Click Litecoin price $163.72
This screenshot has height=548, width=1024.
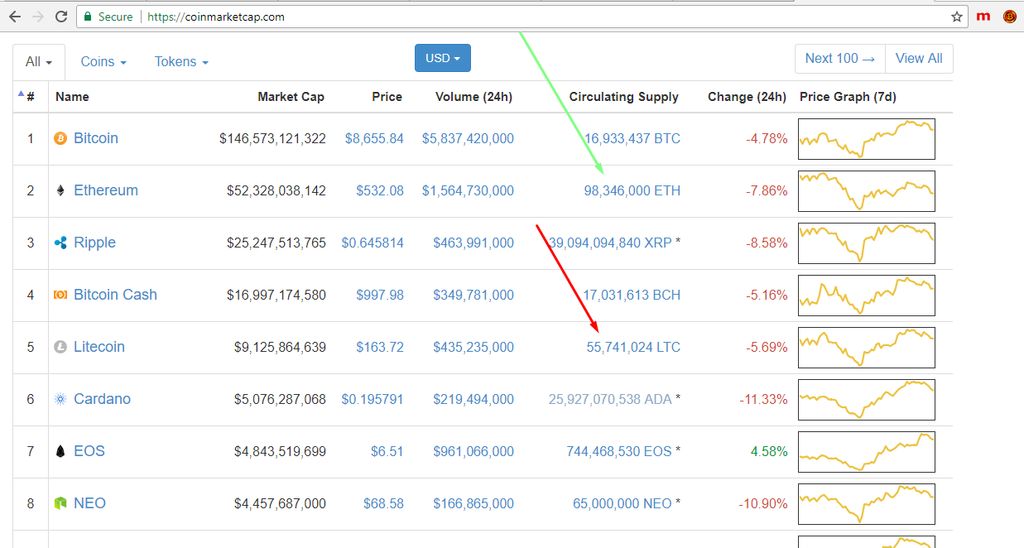tap(379, 347)
